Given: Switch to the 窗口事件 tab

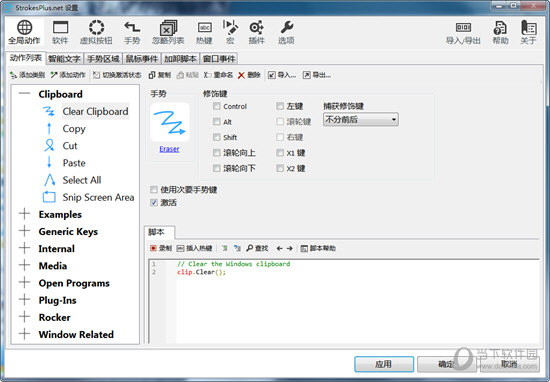Looking at the screenshot, I should 219,59.
